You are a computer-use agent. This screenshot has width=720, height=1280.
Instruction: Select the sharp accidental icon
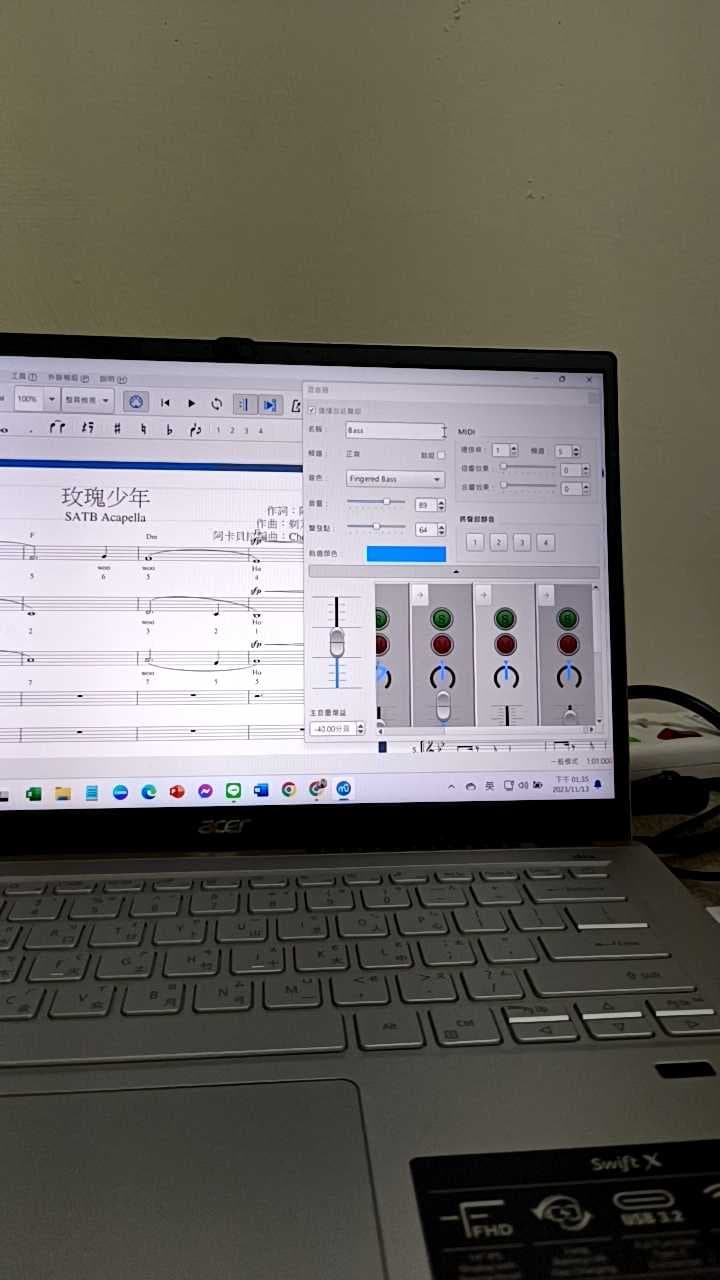117,429
